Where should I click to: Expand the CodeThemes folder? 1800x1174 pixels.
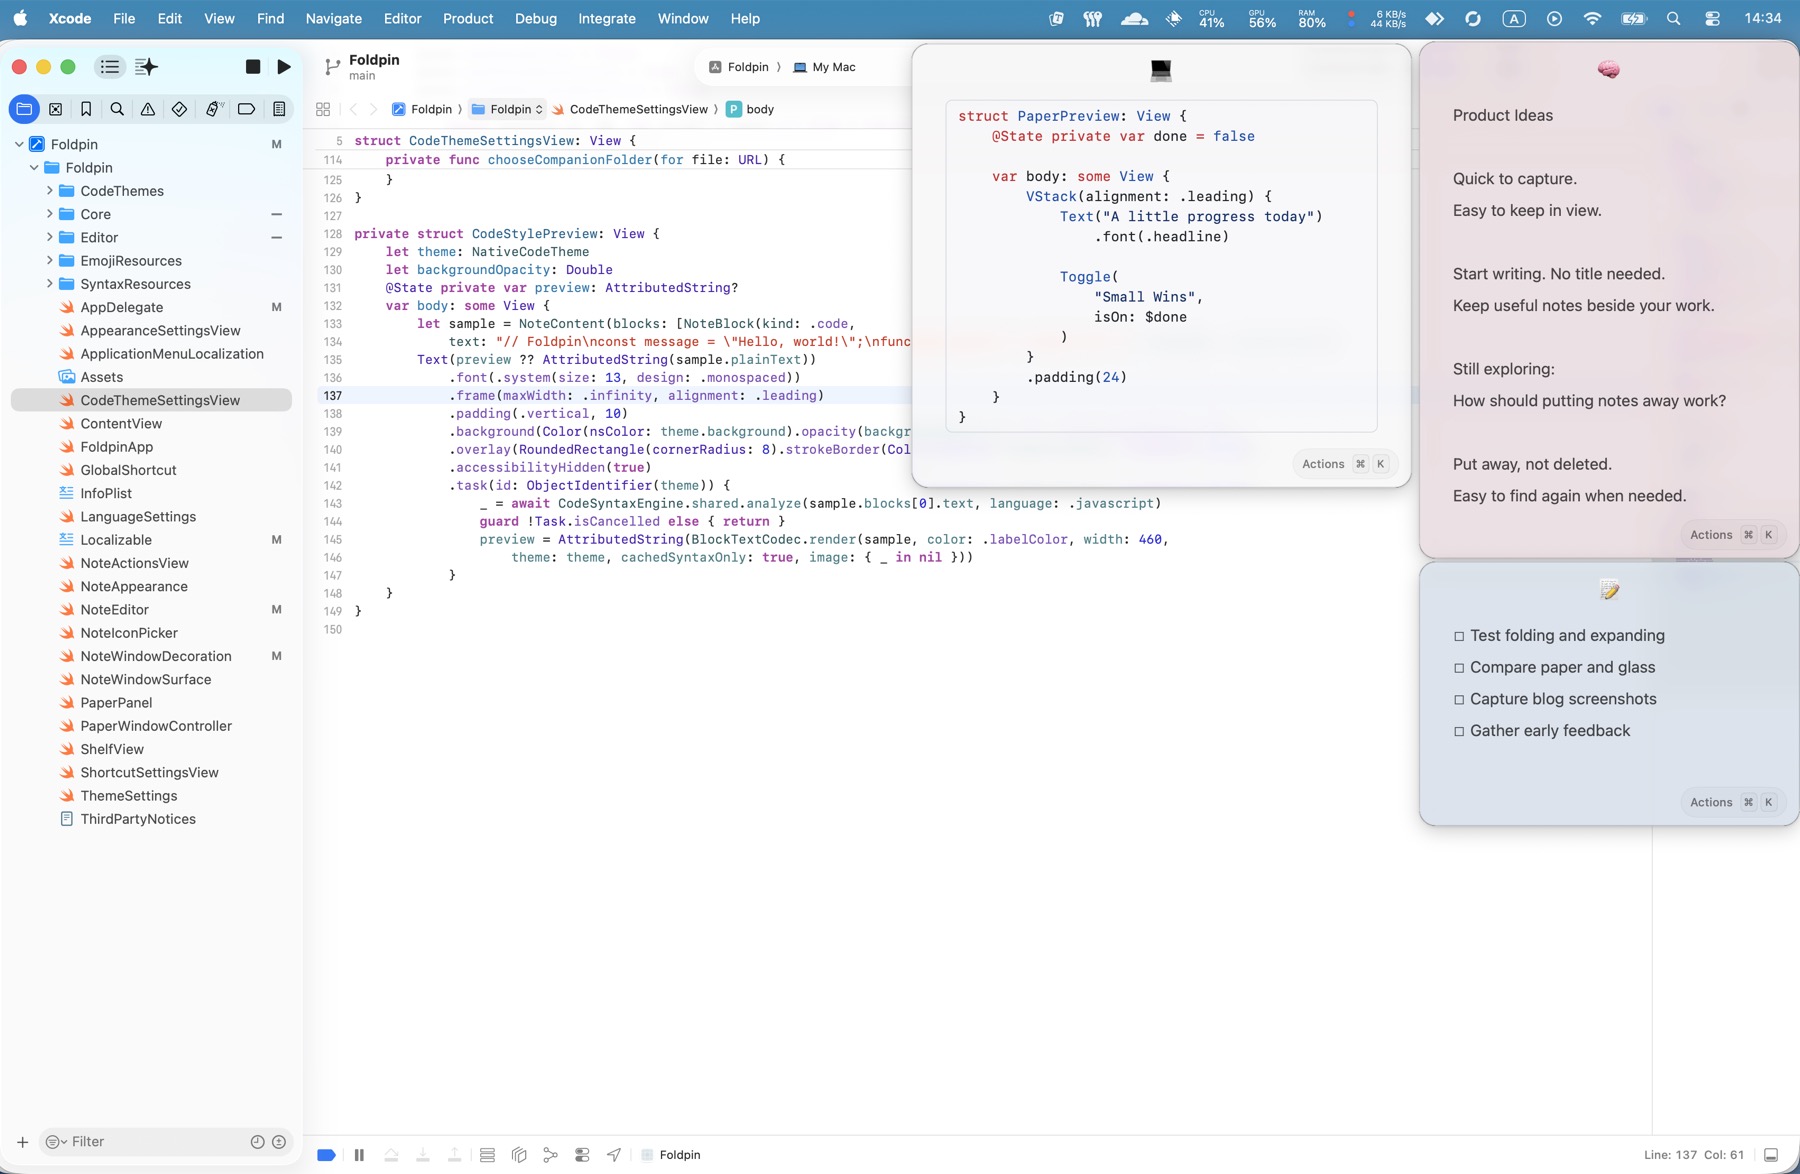[49, 191]
